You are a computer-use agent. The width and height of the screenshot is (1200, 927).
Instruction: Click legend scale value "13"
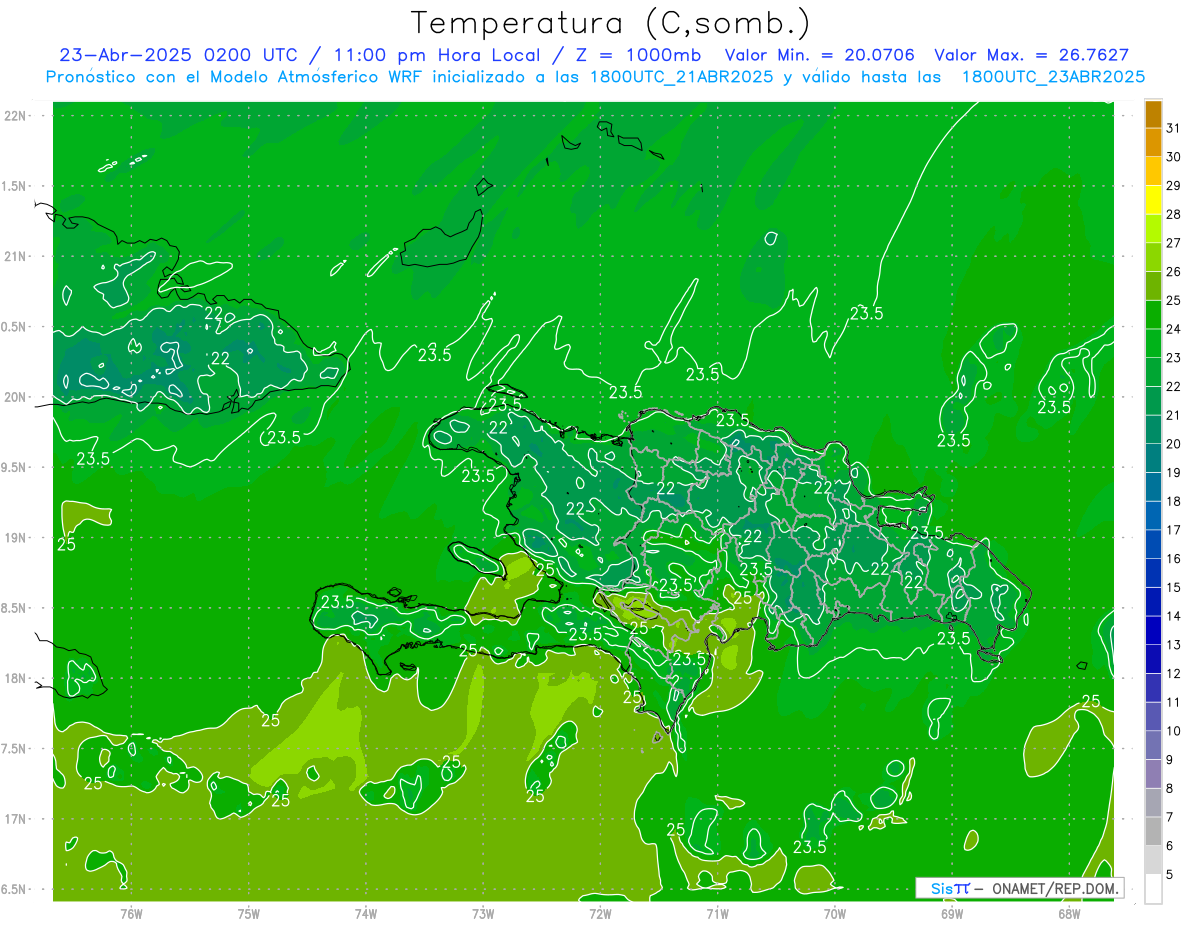(x=1174, y=645)
